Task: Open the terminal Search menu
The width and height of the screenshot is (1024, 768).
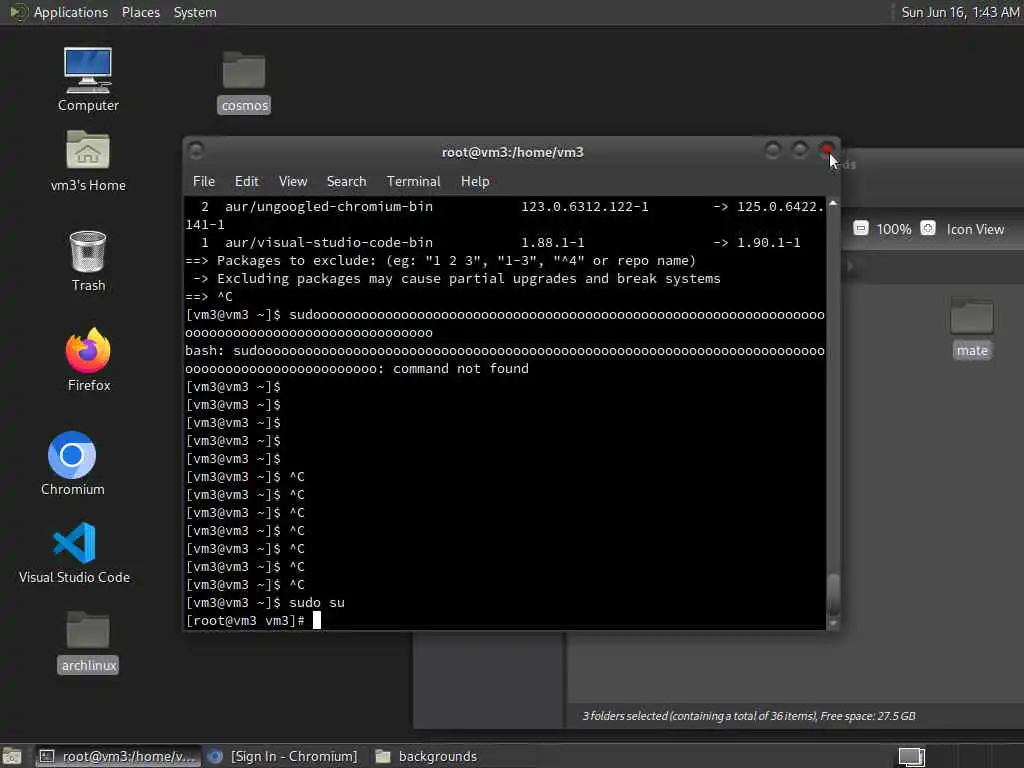Action: (346, 182)
